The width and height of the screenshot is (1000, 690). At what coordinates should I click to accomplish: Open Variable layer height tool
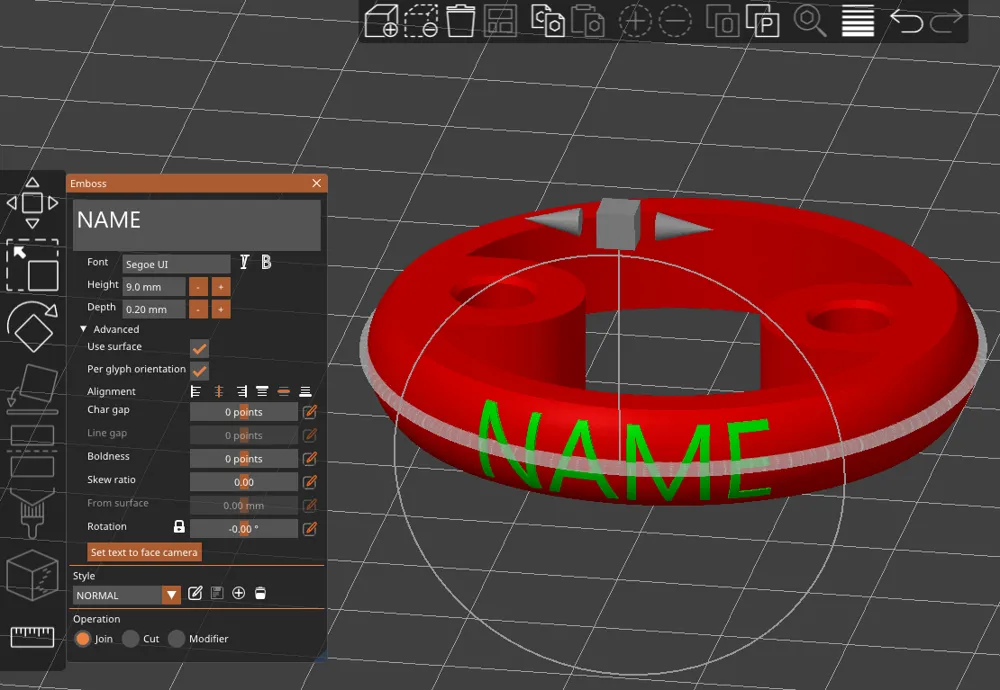click(x=858, y=20)
